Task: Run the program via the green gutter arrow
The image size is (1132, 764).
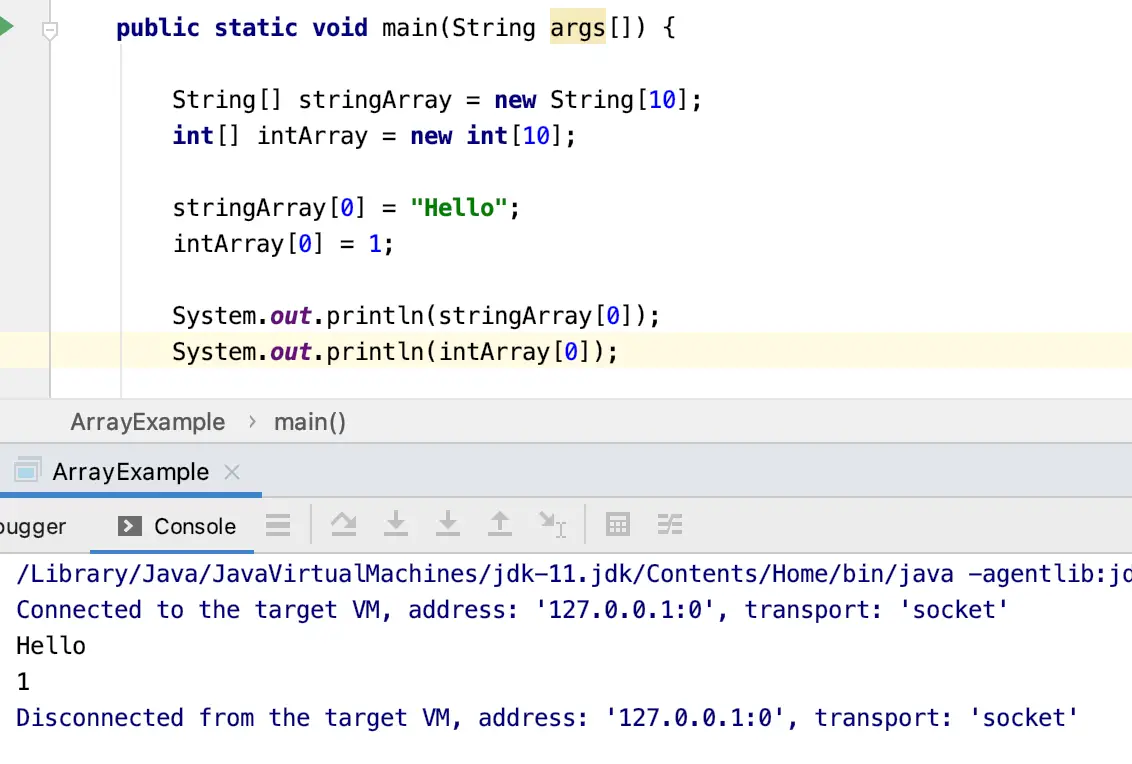Action: (7, 28)
